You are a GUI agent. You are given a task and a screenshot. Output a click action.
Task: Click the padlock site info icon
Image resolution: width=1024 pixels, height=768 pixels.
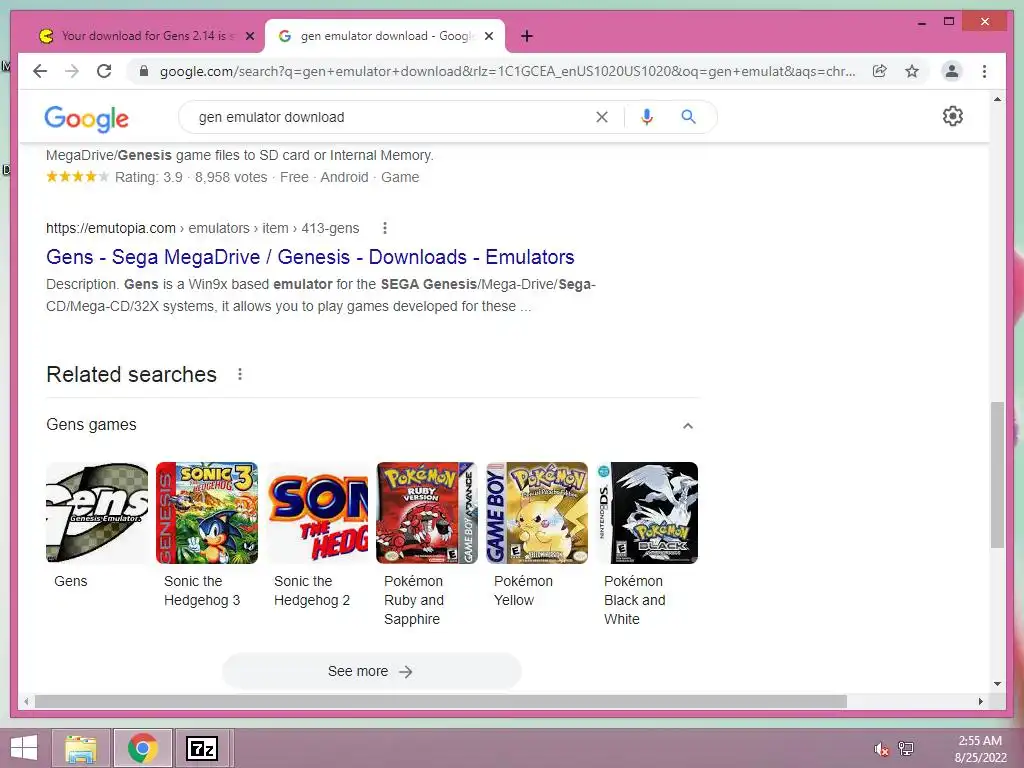tap(144, 71)
